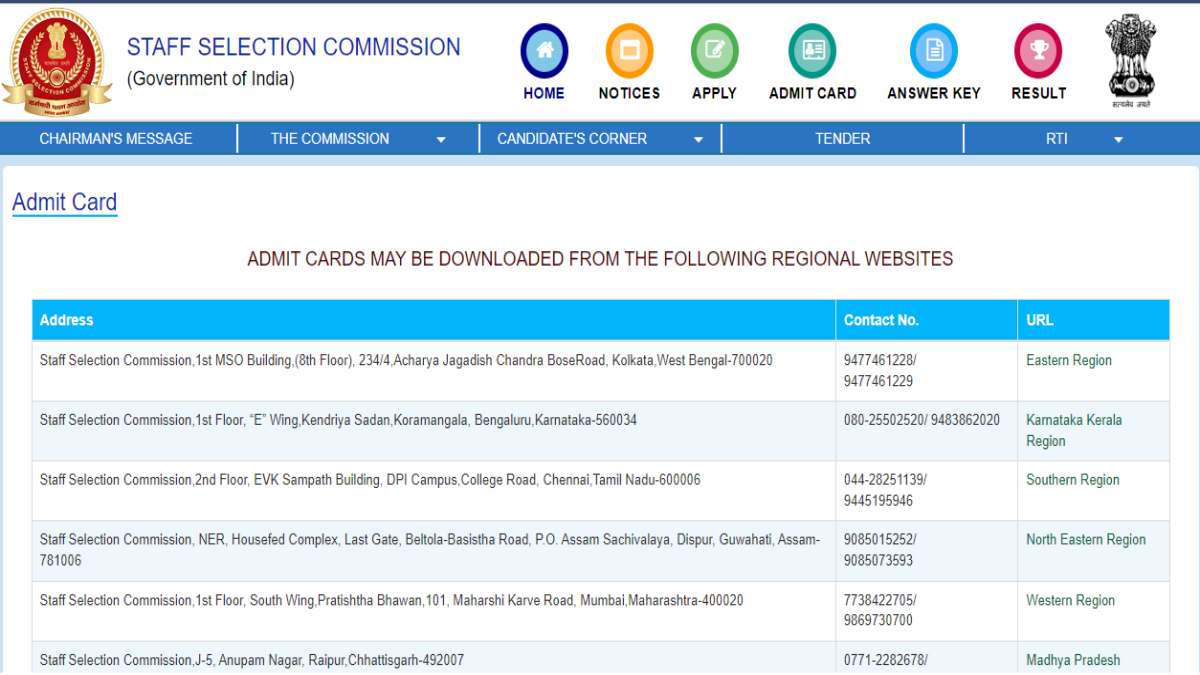Click the Southern Region link
This screenshot has width=1200, height=675.
tap(1072, 480)
